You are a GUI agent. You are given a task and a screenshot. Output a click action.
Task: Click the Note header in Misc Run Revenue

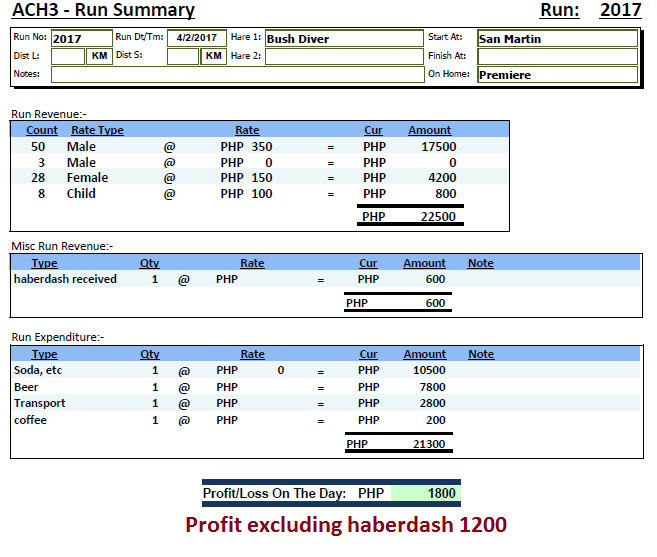(x=480, y=263)
